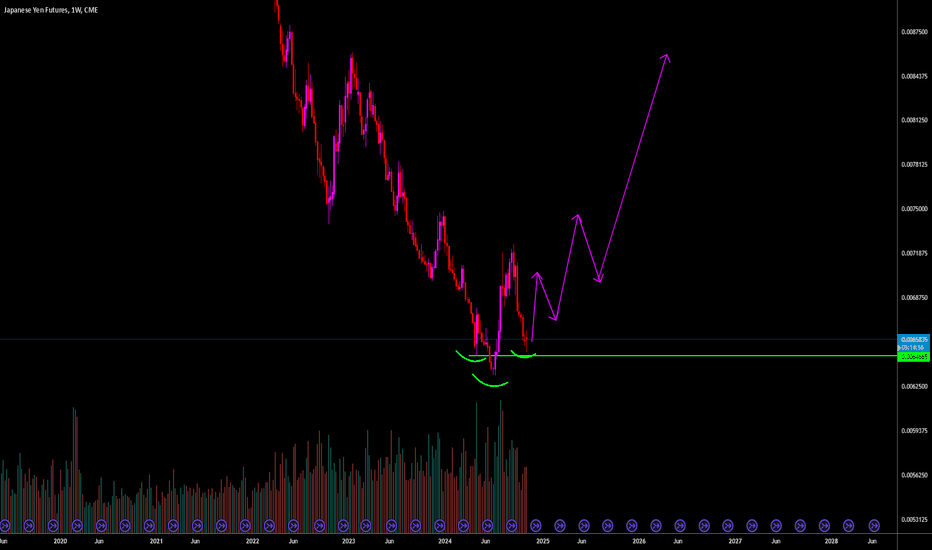Click the 2021 label on time axis
Screen dimensions: 932x550
(x=156, y=542)
